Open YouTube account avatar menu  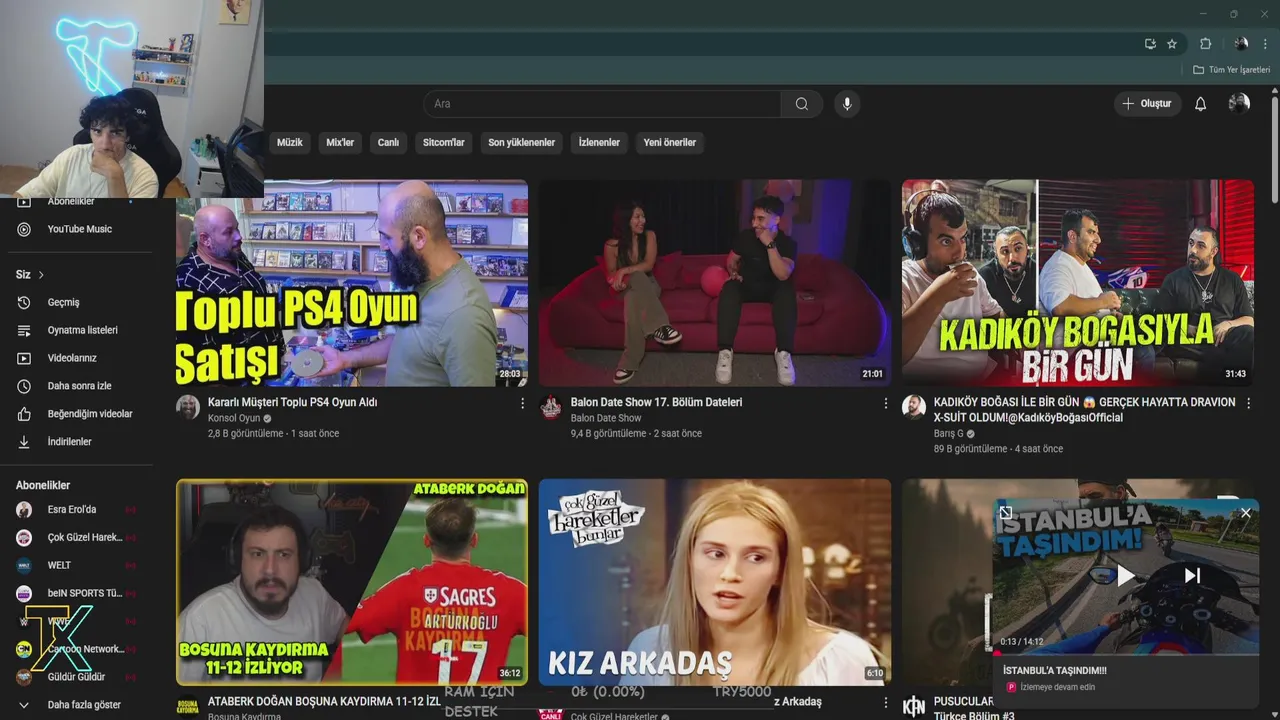1239,104
